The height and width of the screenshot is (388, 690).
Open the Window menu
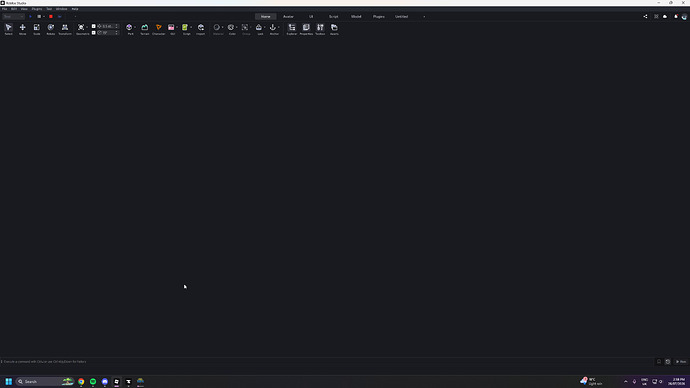[x=62, y=9]
